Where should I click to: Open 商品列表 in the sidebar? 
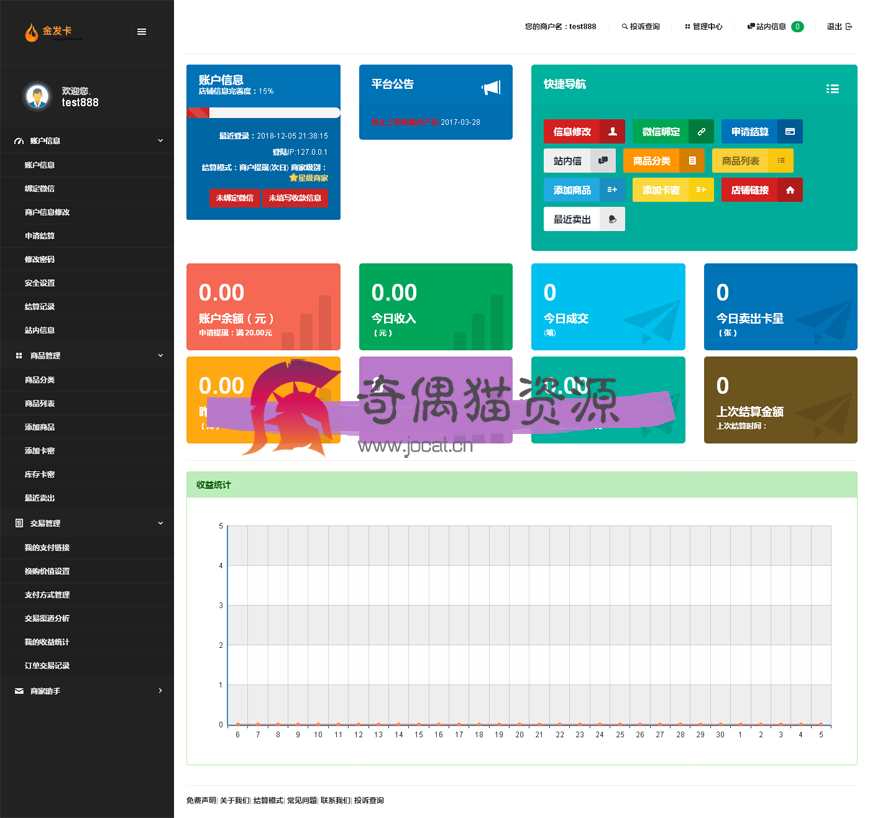[39, 403]
